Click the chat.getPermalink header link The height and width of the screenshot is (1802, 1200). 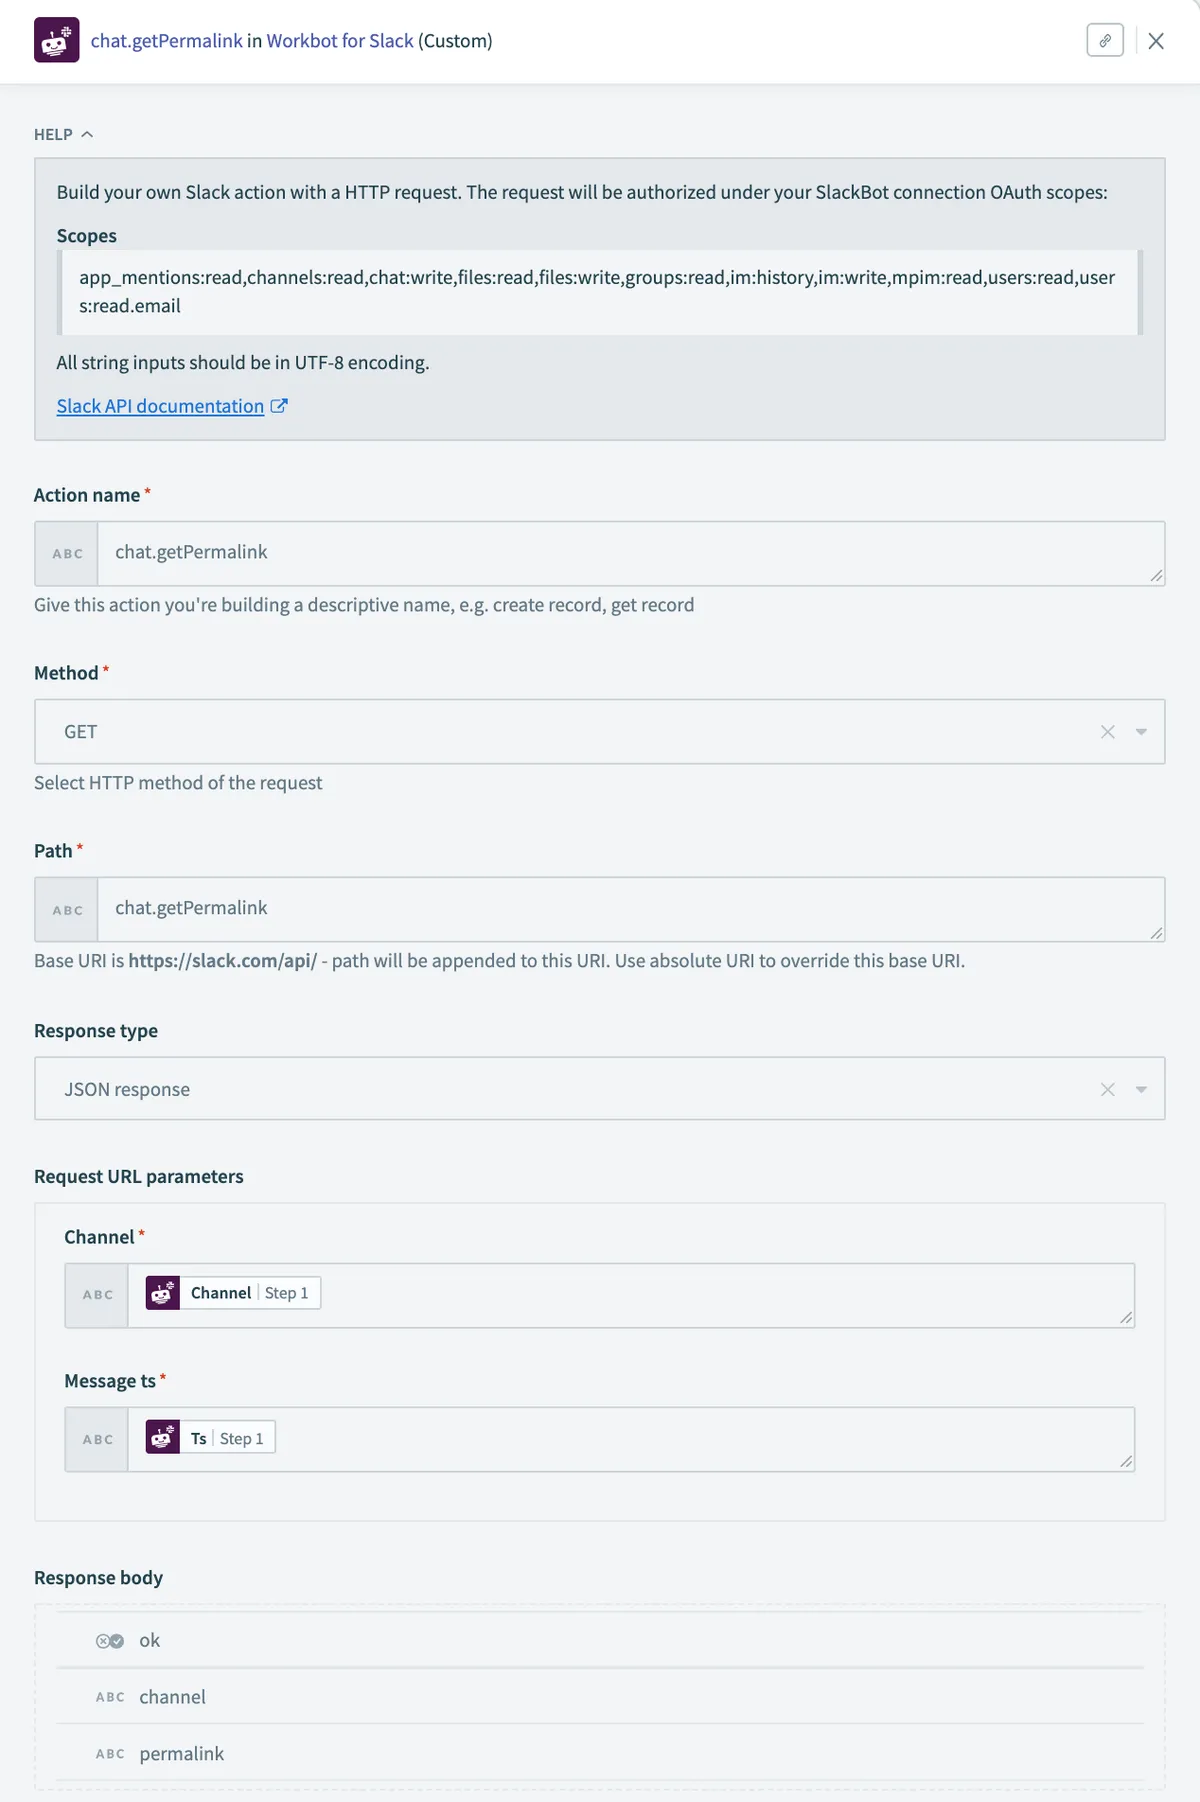[x=166, y=41]
